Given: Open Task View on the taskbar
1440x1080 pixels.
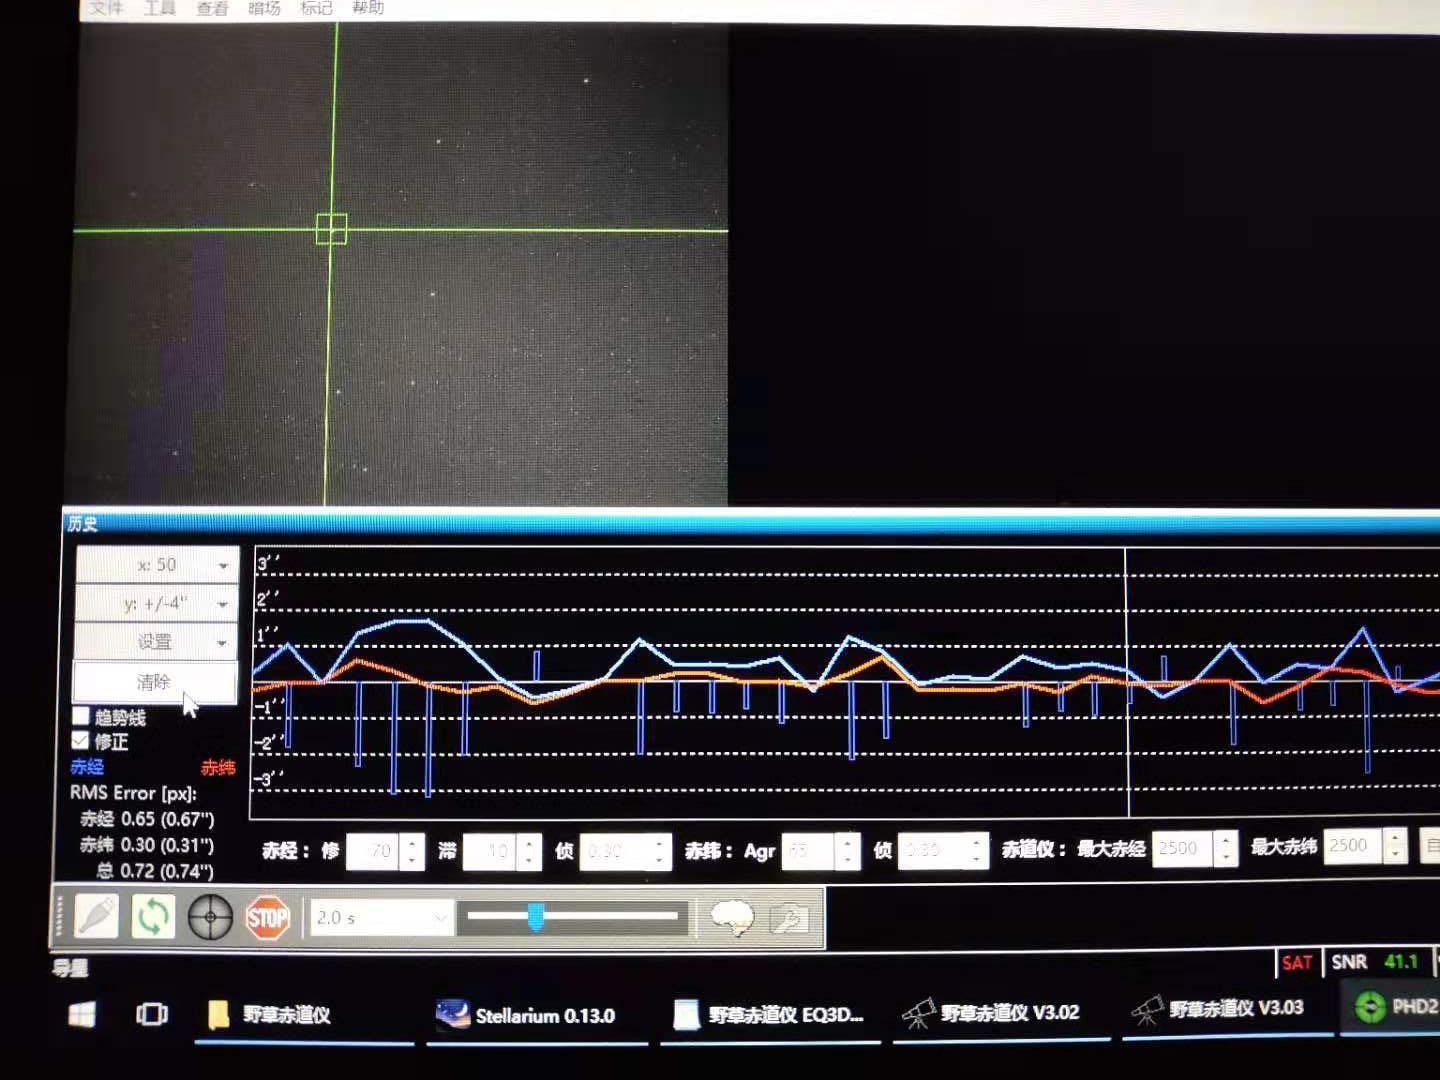Looking at the screenshot, I should [x=152, y=1014].
